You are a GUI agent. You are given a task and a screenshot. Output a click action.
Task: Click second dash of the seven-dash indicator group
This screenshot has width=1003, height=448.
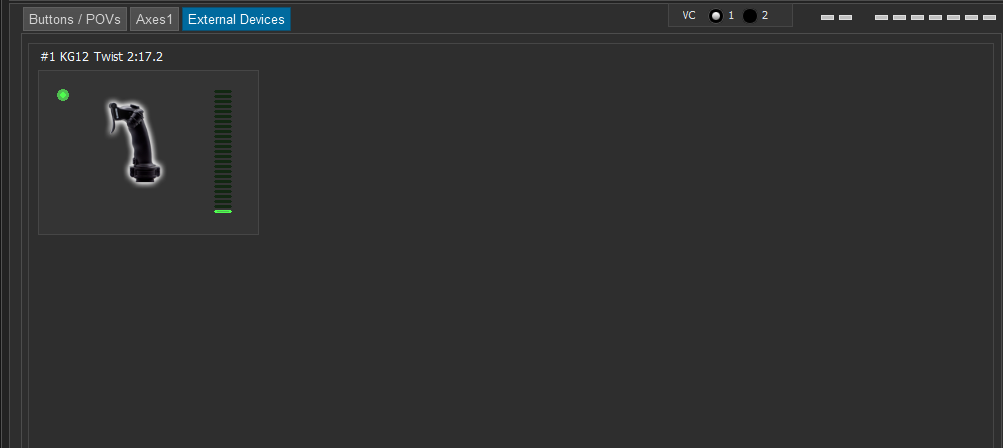click(x=899, y=17)
